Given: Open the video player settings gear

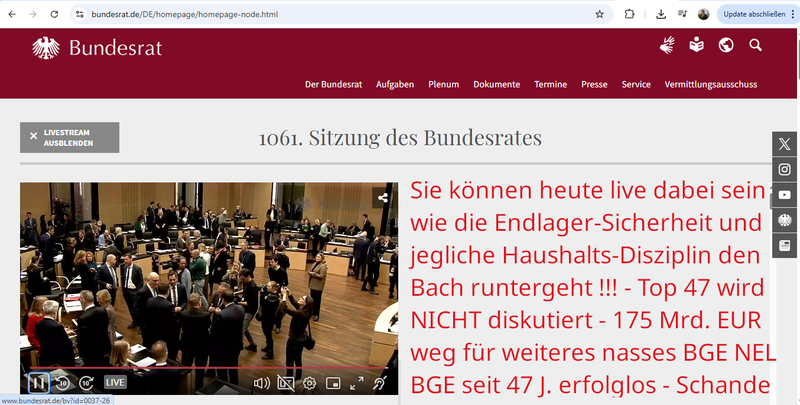Looking at the screenshot, I should [310, 382].
